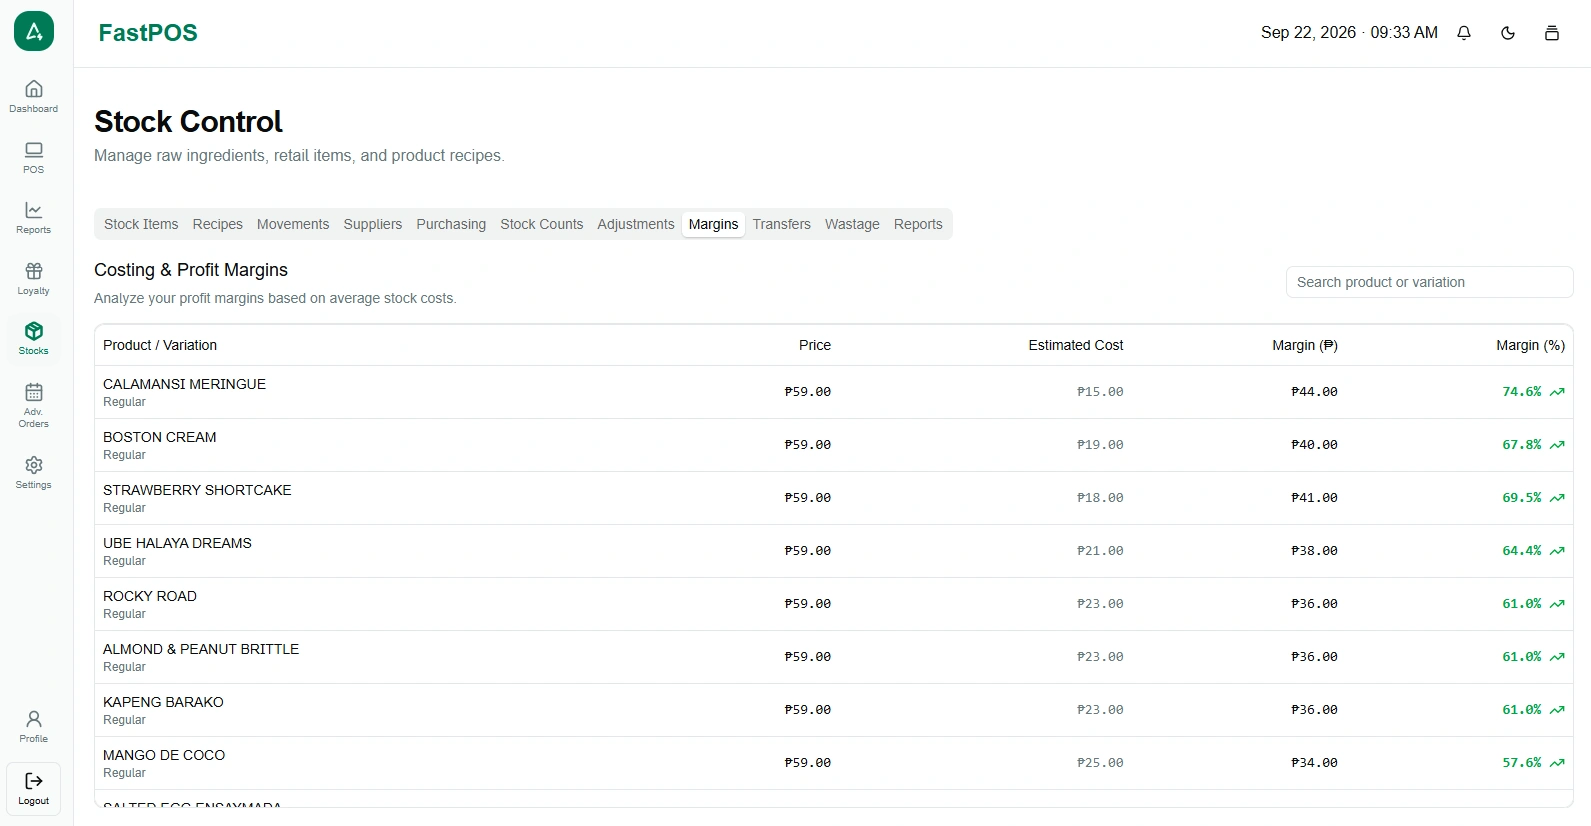Click ALMOND & PEANUT BRITTLE product name
This screenshot has width=1591, height=826.
click(x=201, y=649)
